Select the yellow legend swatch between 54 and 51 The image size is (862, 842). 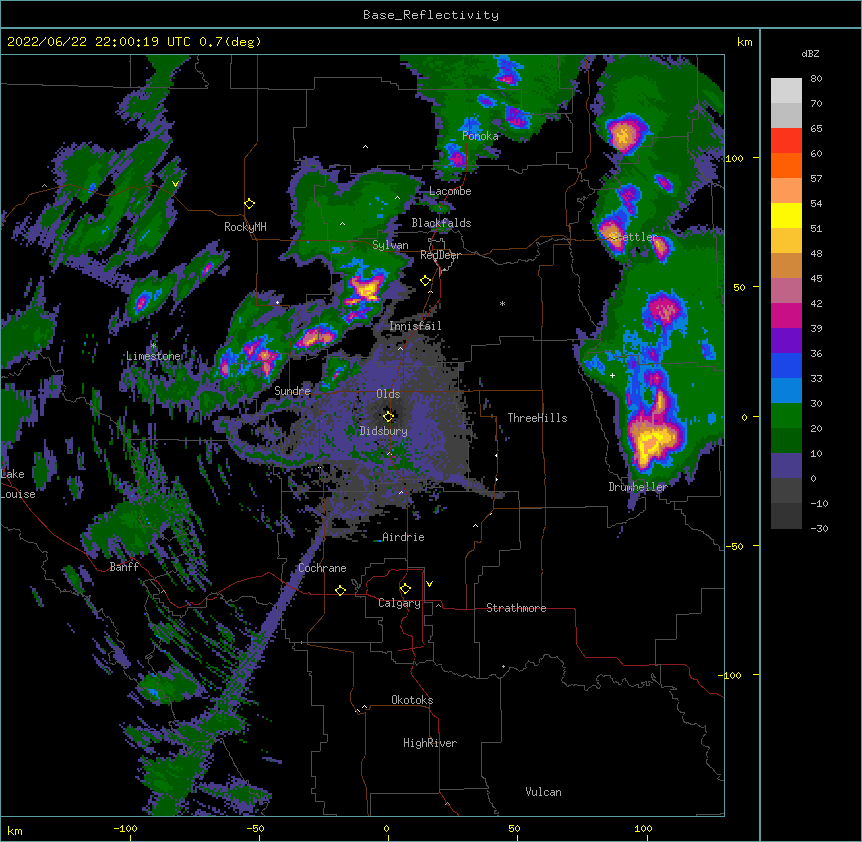pyautogui.click(x=786, y=215)
